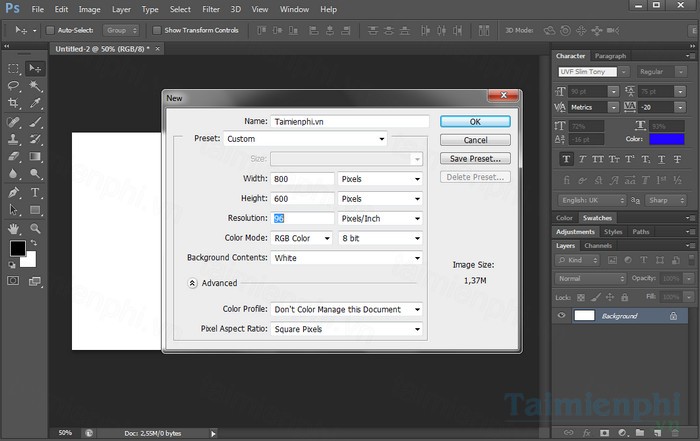
Task: Select the Eyedropper tool
Action: coord(35,103)
